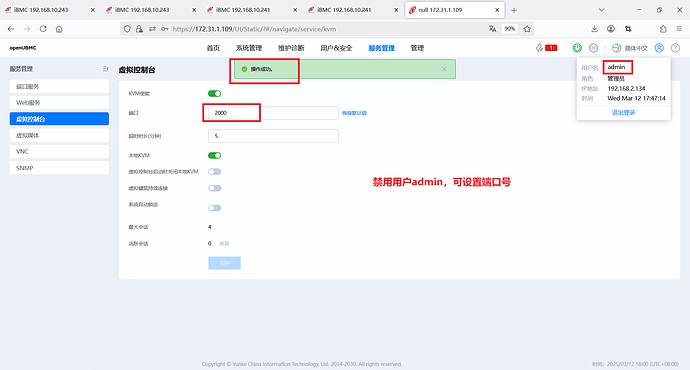Open the 用户&安全 menu
Screen dimensions: 690x370
coord(336,48)
